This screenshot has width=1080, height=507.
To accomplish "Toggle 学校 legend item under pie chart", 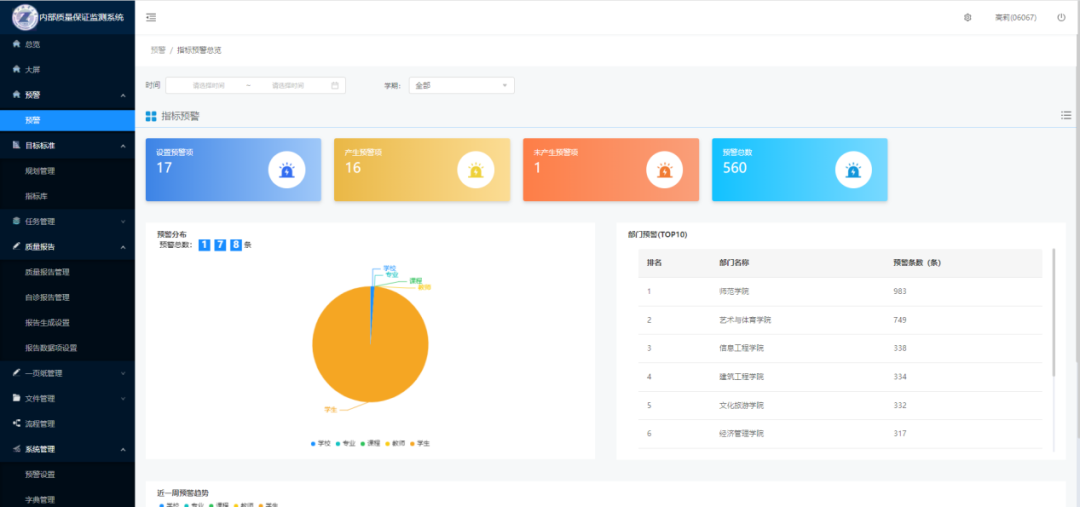I will coord(320,443).
